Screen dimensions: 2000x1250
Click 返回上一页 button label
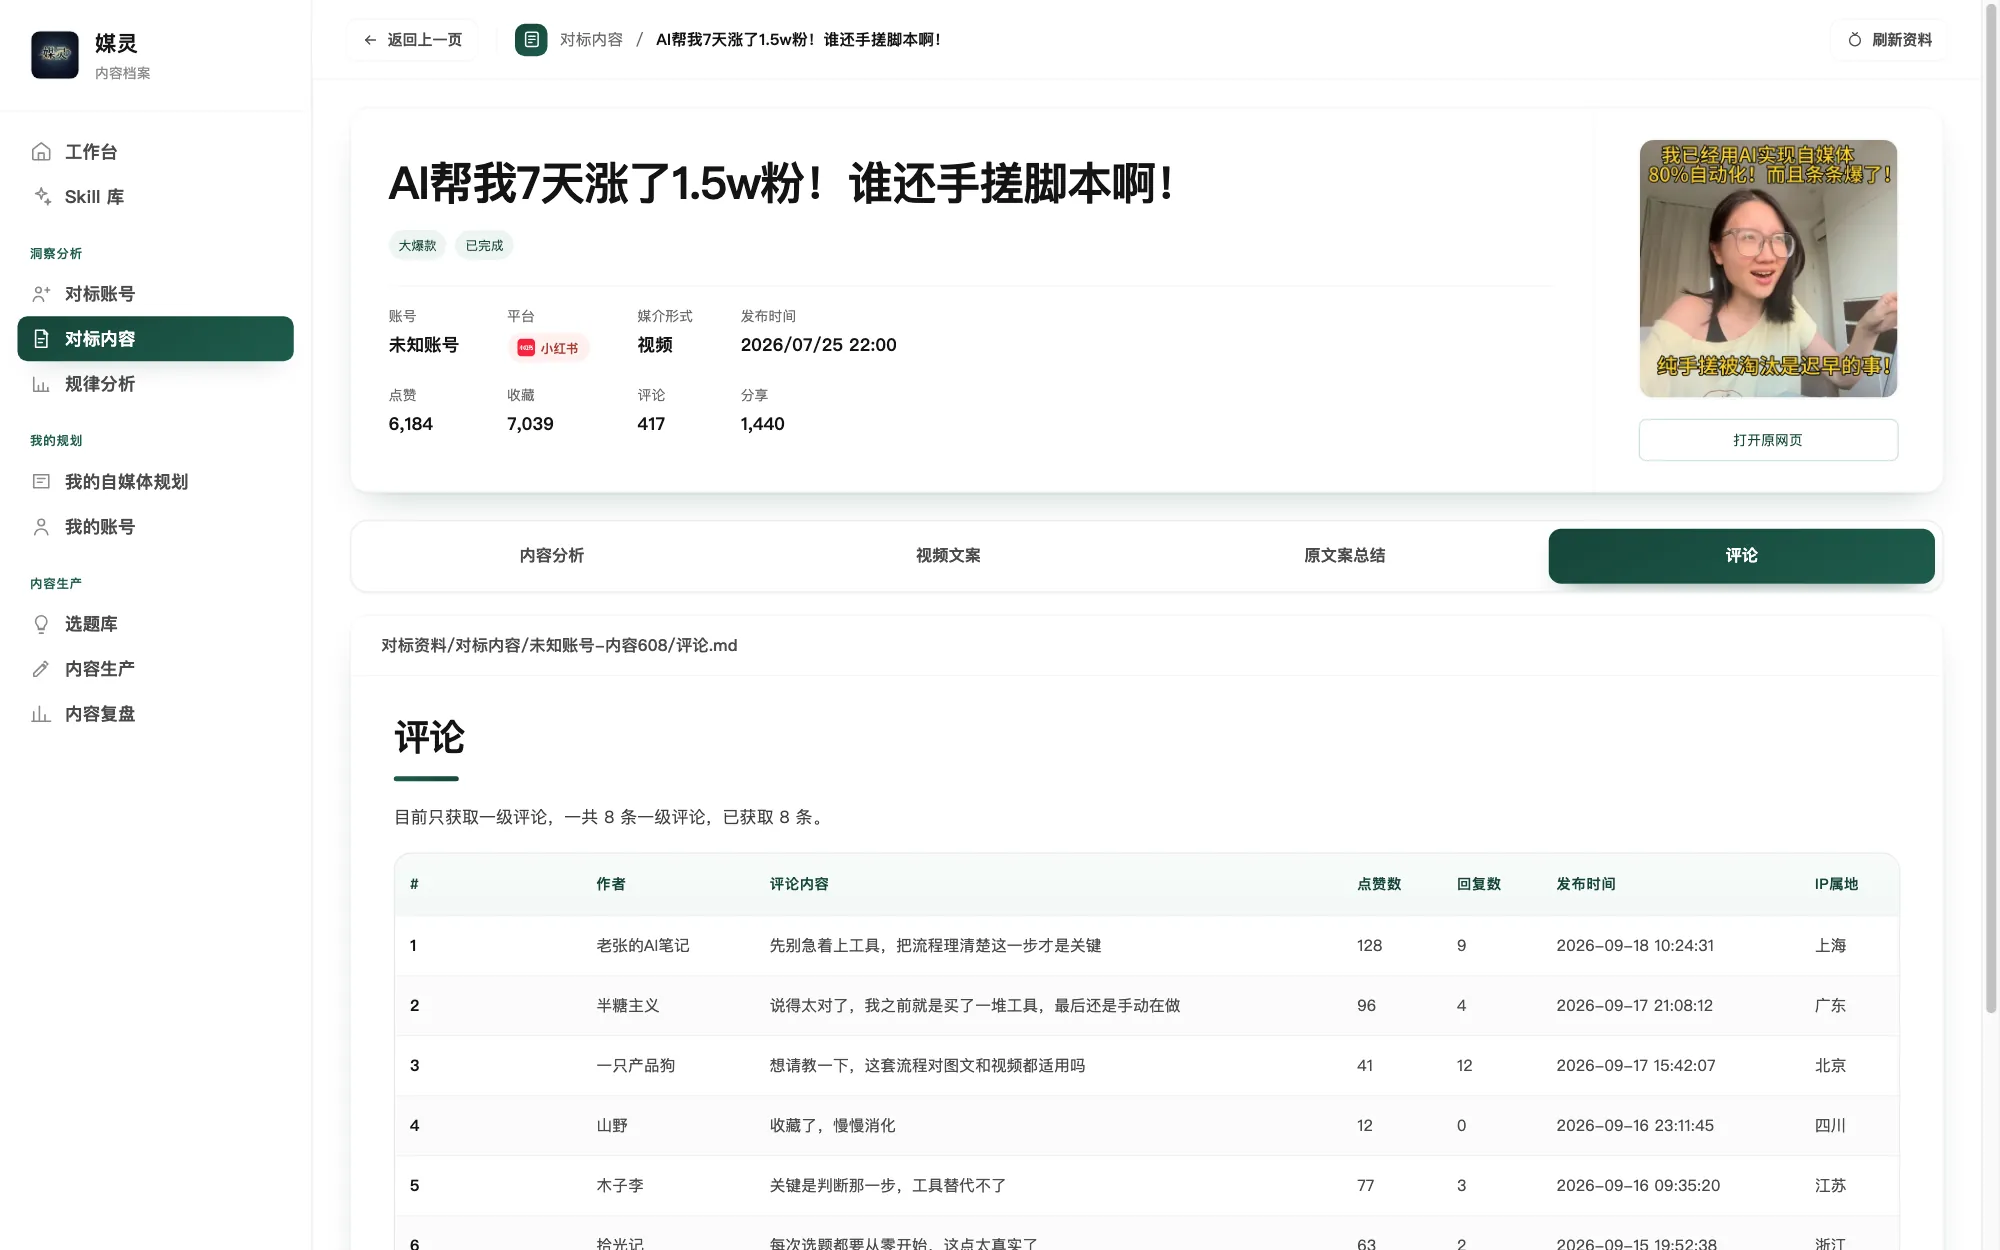425,40
